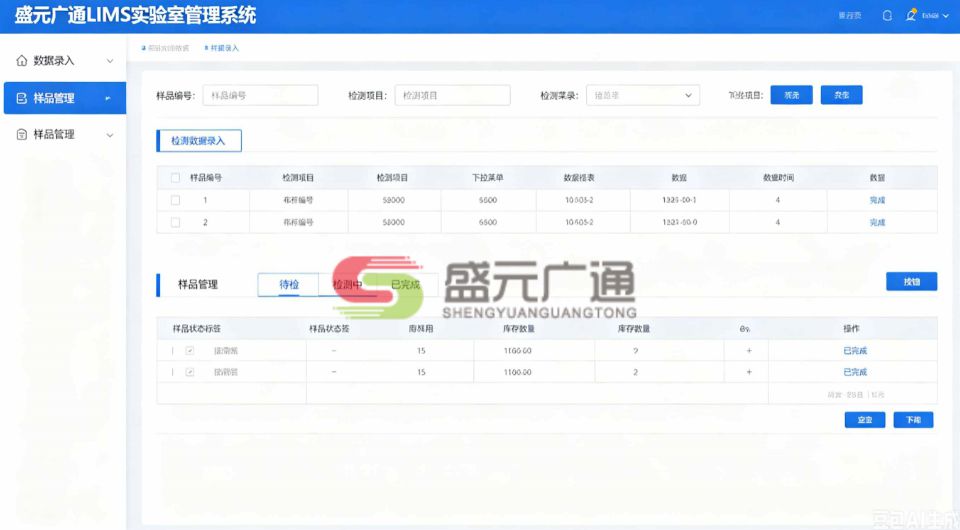Image resolution: width=960 pixels, height=530 pixels.
Task: Click the icon in the highlighted 样品管理 item
Action: 21,99
